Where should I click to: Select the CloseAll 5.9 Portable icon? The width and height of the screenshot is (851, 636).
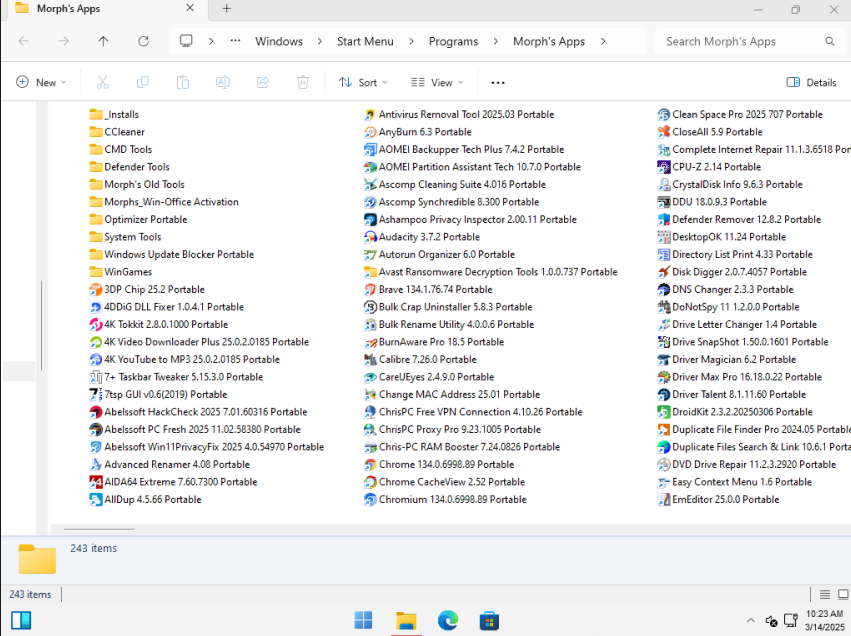663,132
